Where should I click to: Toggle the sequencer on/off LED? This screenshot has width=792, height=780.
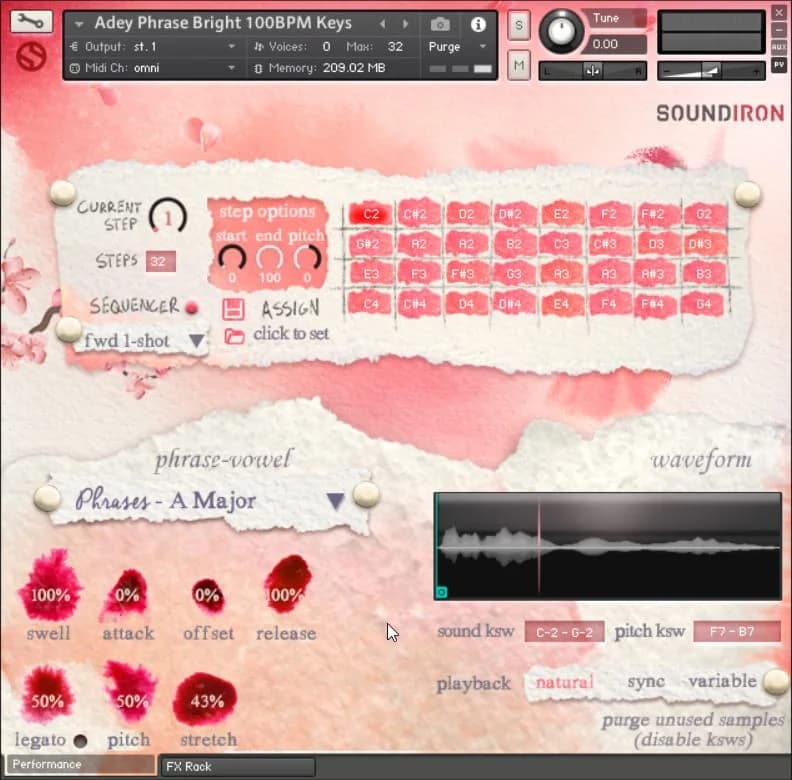tap(191, 307)
